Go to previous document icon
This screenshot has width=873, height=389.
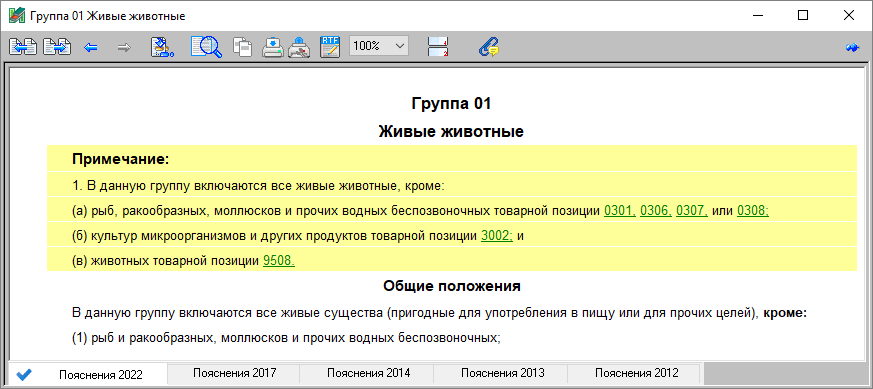(23, 47)
